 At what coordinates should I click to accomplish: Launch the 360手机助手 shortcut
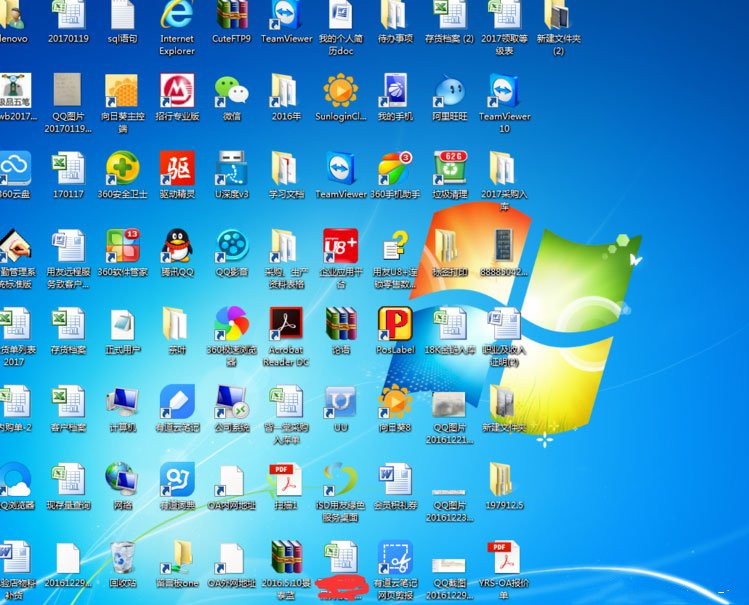coord(395,175)
